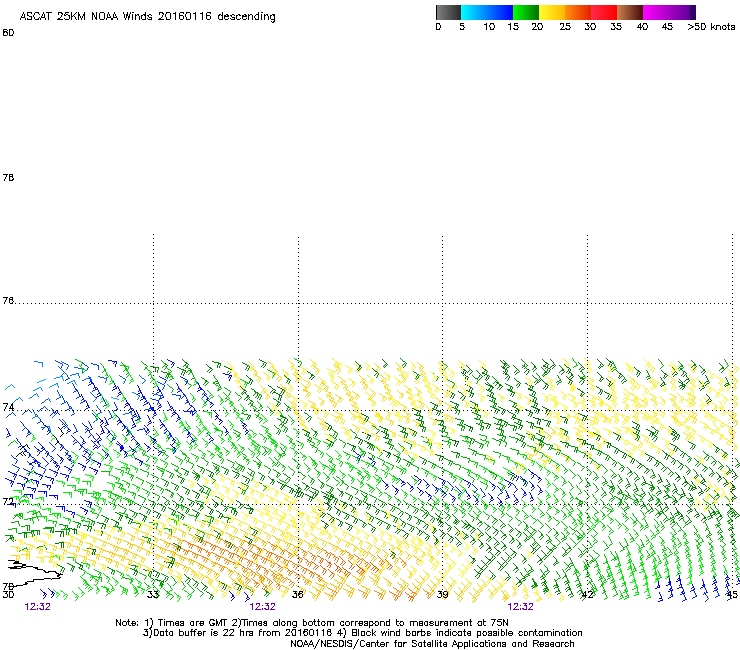Click the 'NOAA/NESDIS/Center for Satellite Applications and Research' credit
Image resolution: width=740 pixels, height=650 pixels.
coord(432,644)
